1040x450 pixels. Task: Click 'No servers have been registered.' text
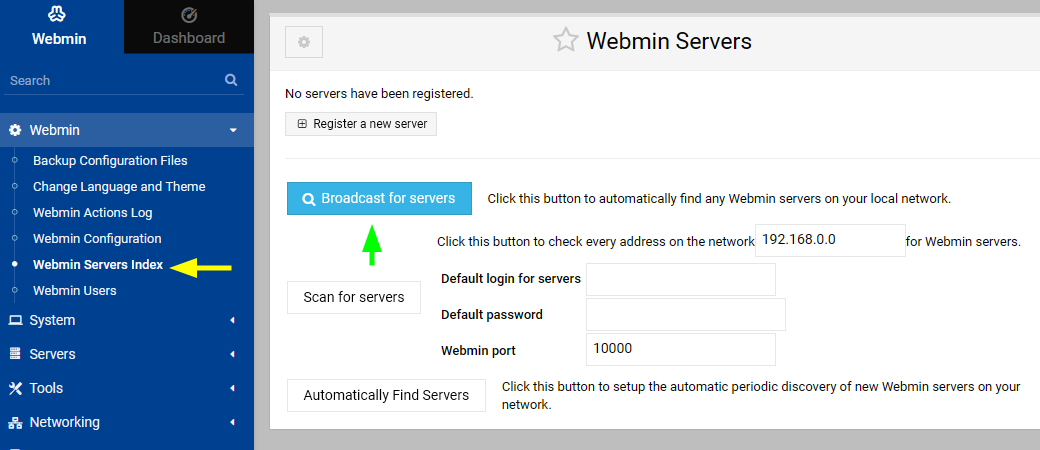tap(379, 94)
